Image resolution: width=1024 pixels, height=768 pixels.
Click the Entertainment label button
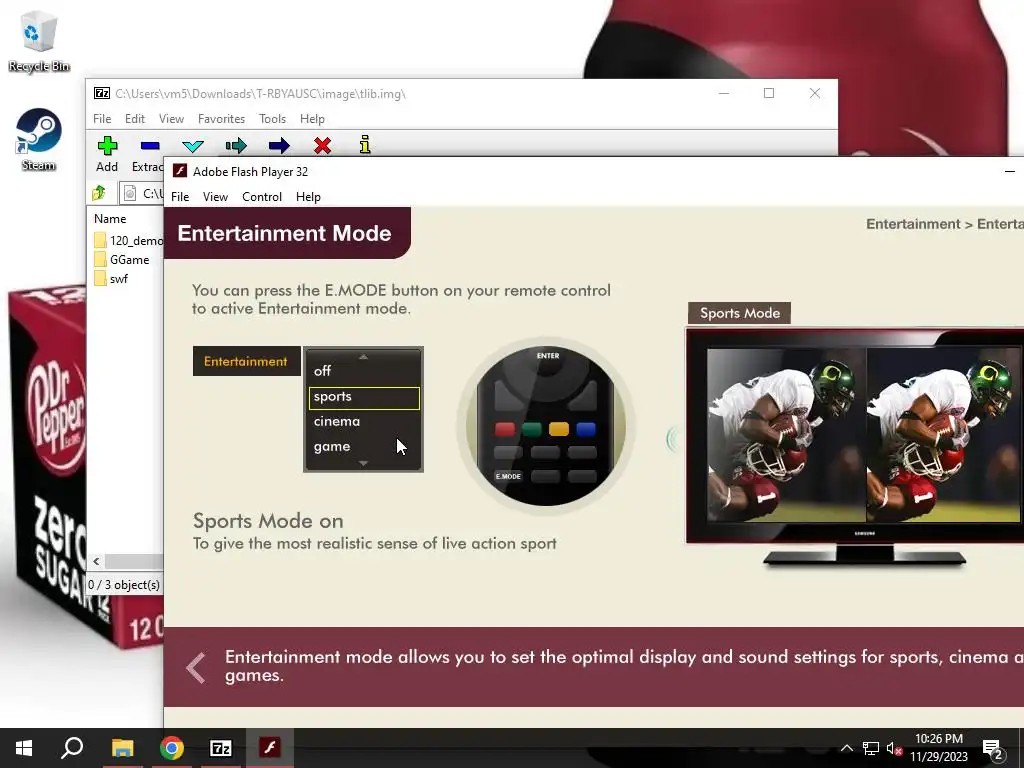pos(246,361)
